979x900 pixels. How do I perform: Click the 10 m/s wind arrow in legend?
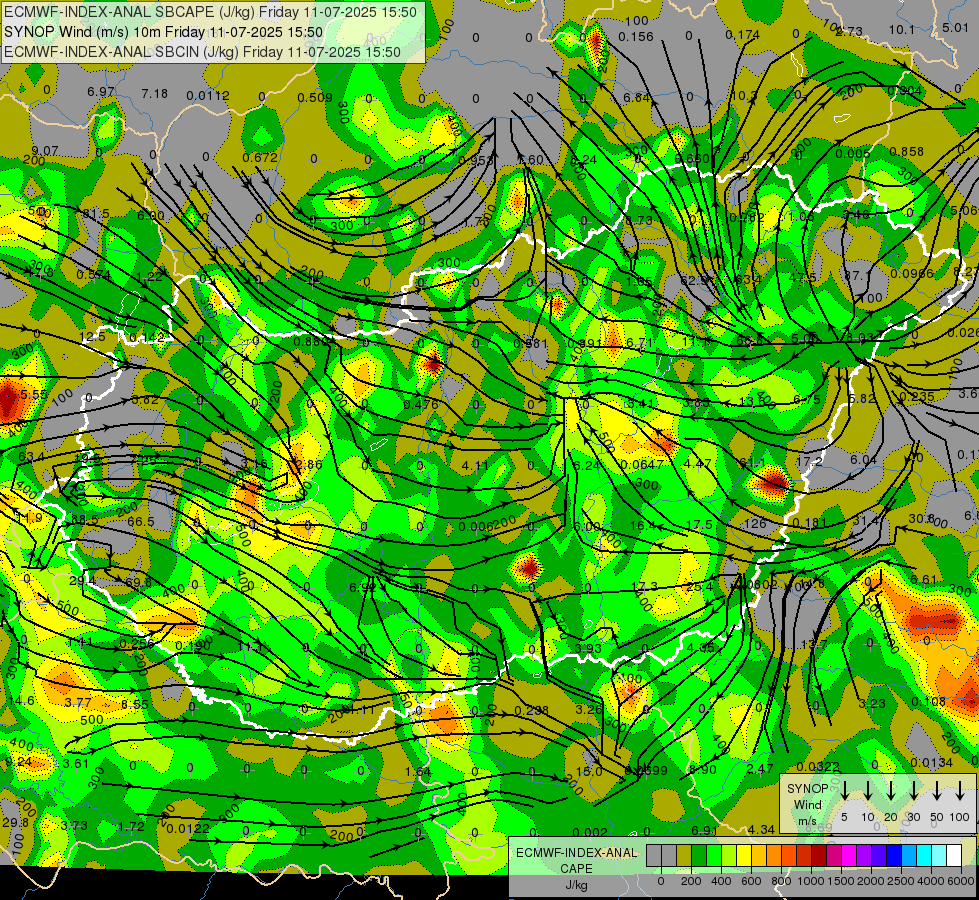[x=867, y=790]
